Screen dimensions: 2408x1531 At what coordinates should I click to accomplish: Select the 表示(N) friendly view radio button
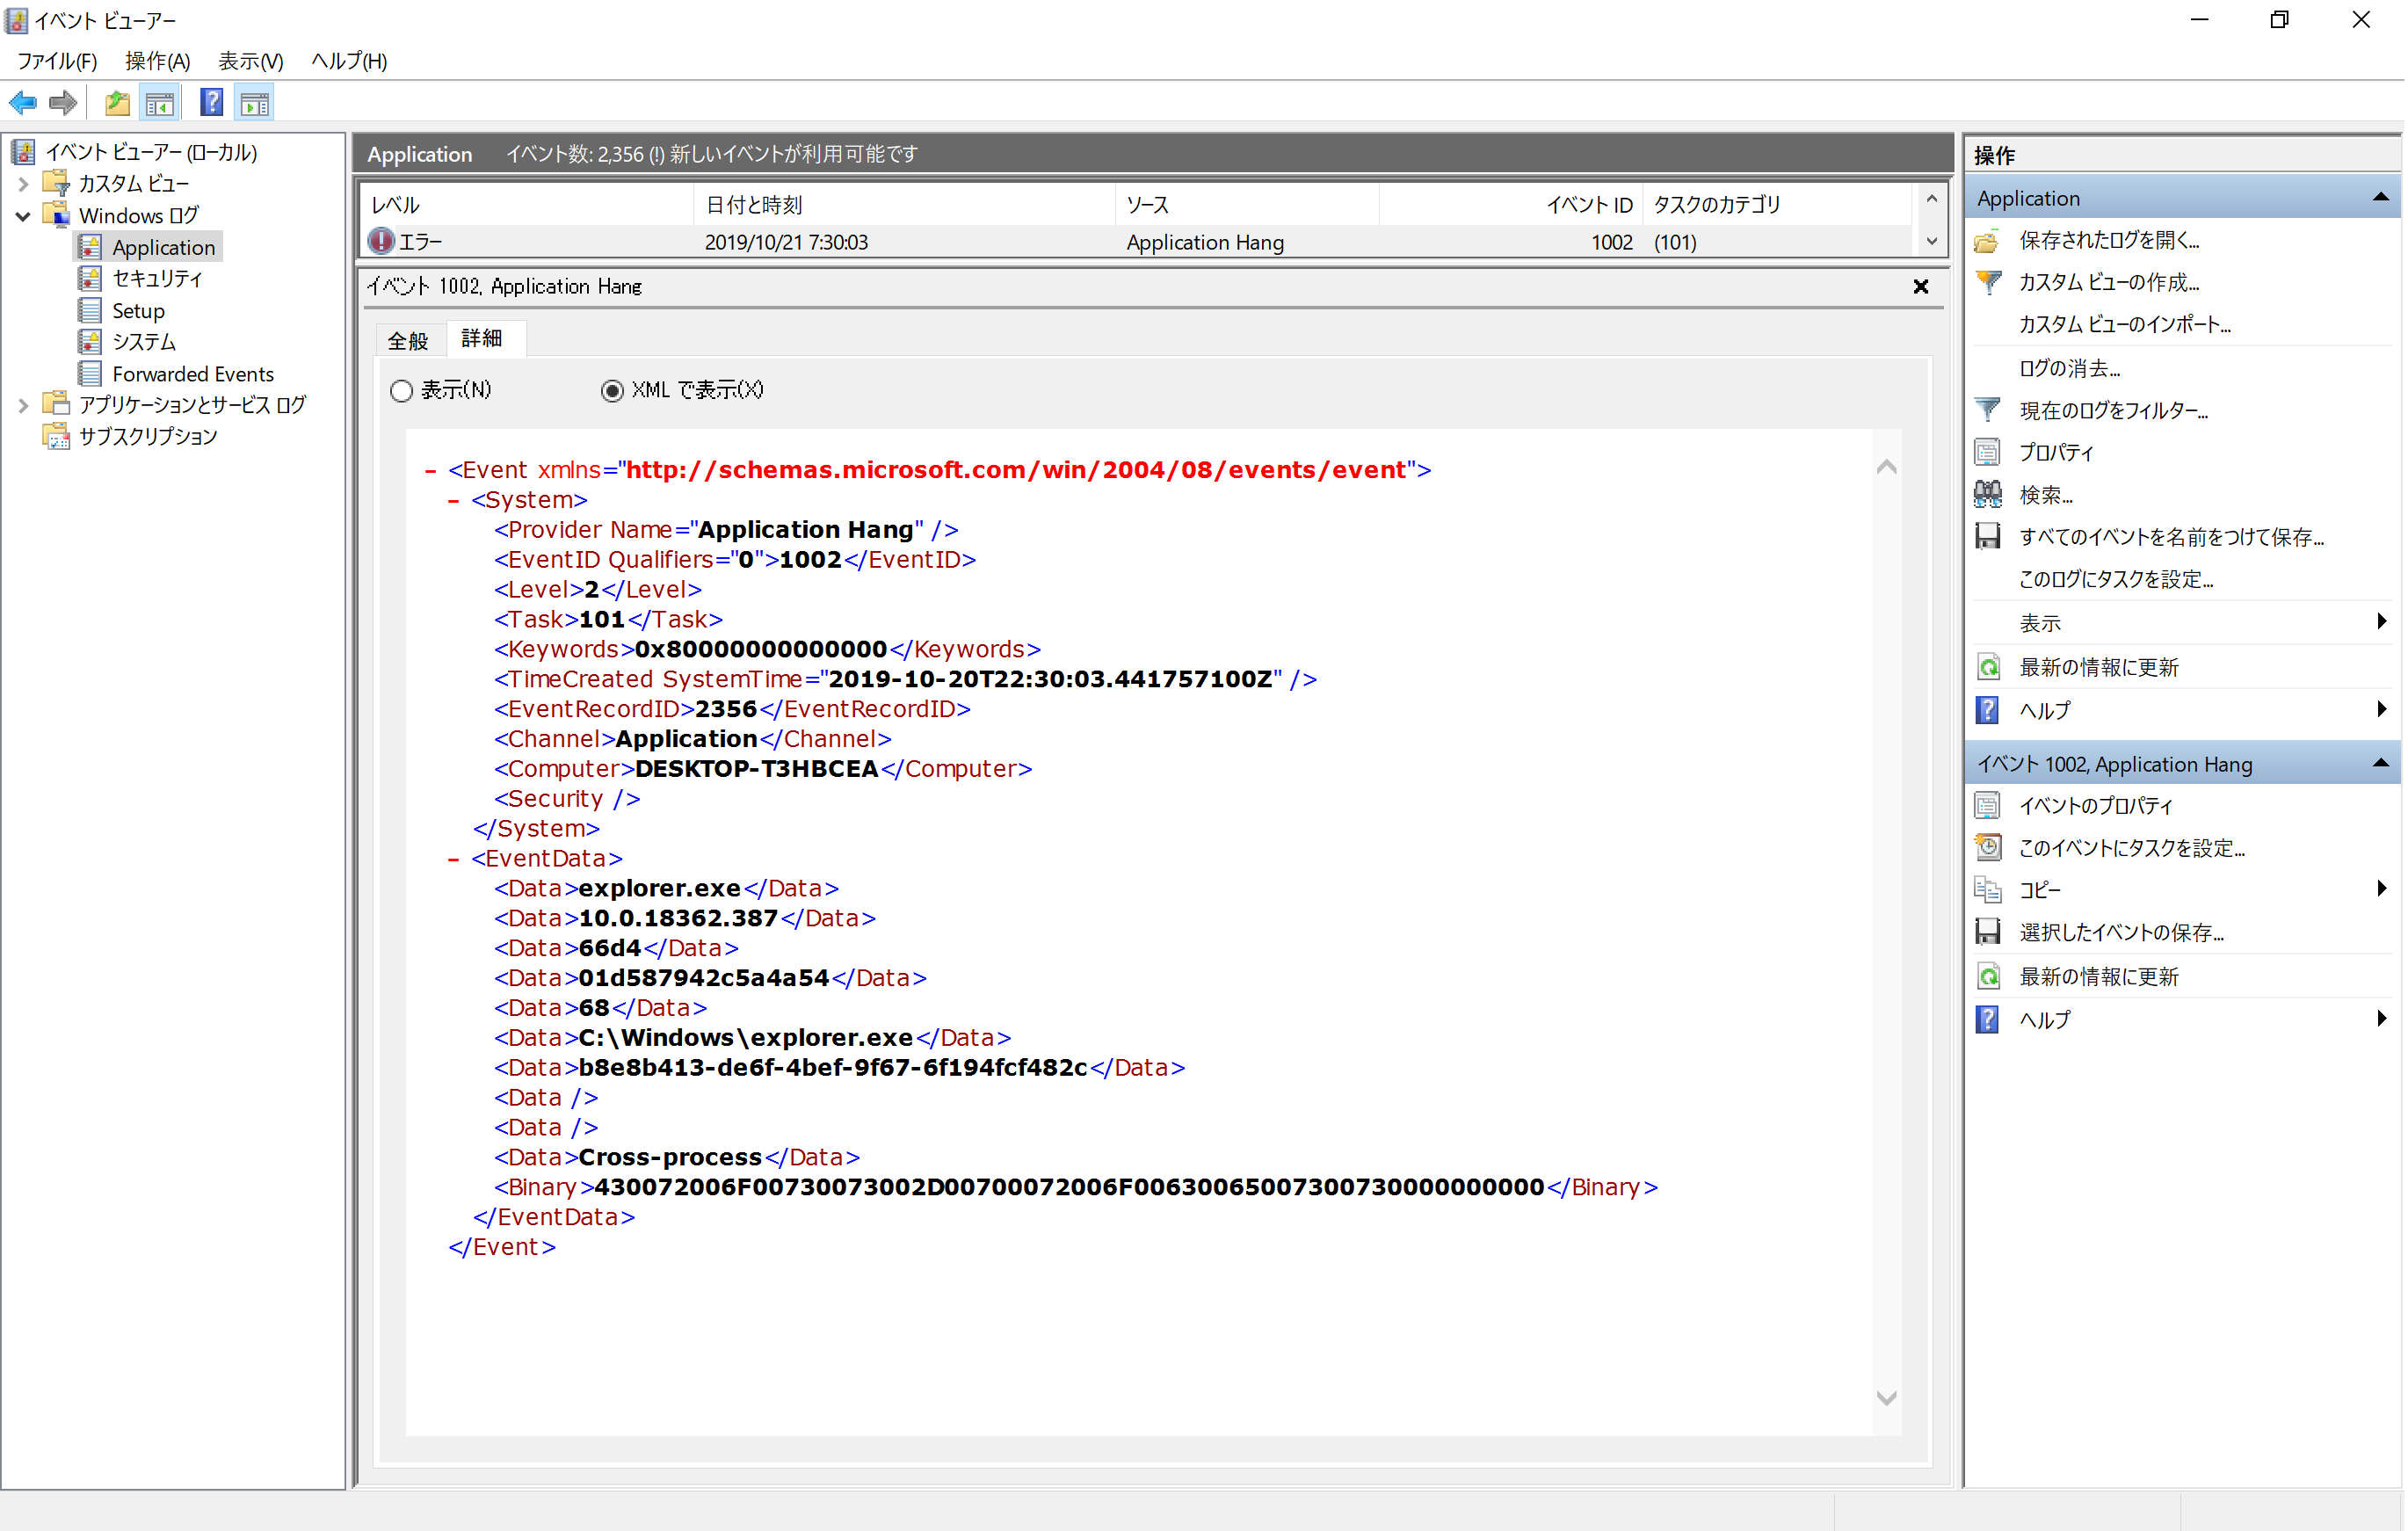tap(401, 391)
